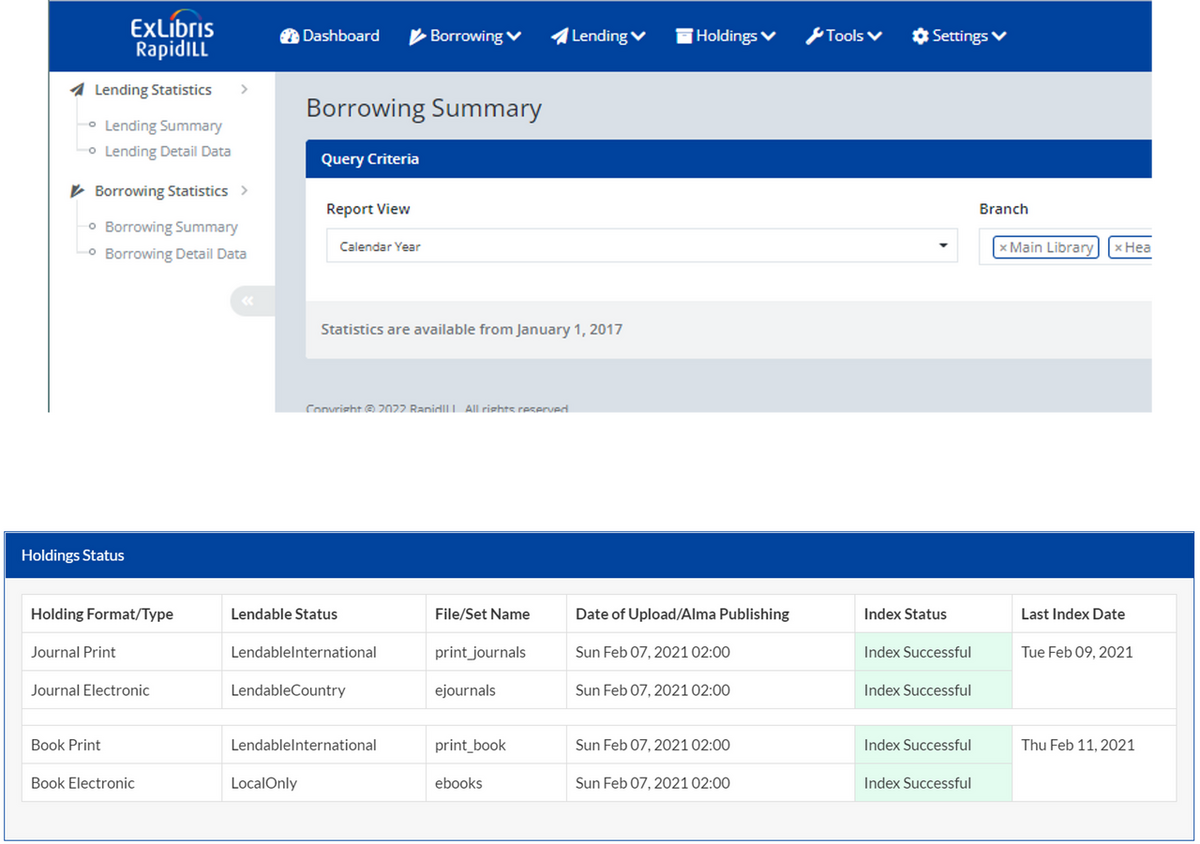Click the Lending paper plane icon in navbar

(x=559, y=36)
